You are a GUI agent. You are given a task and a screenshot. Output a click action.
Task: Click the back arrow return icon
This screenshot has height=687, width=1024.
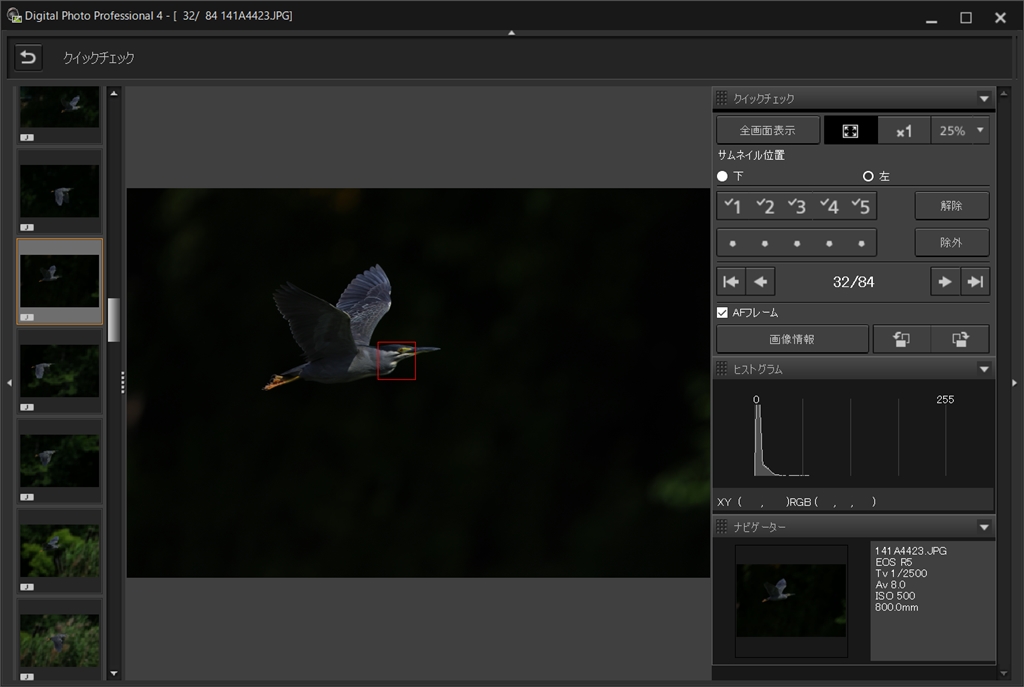click(x=28, y=58)
